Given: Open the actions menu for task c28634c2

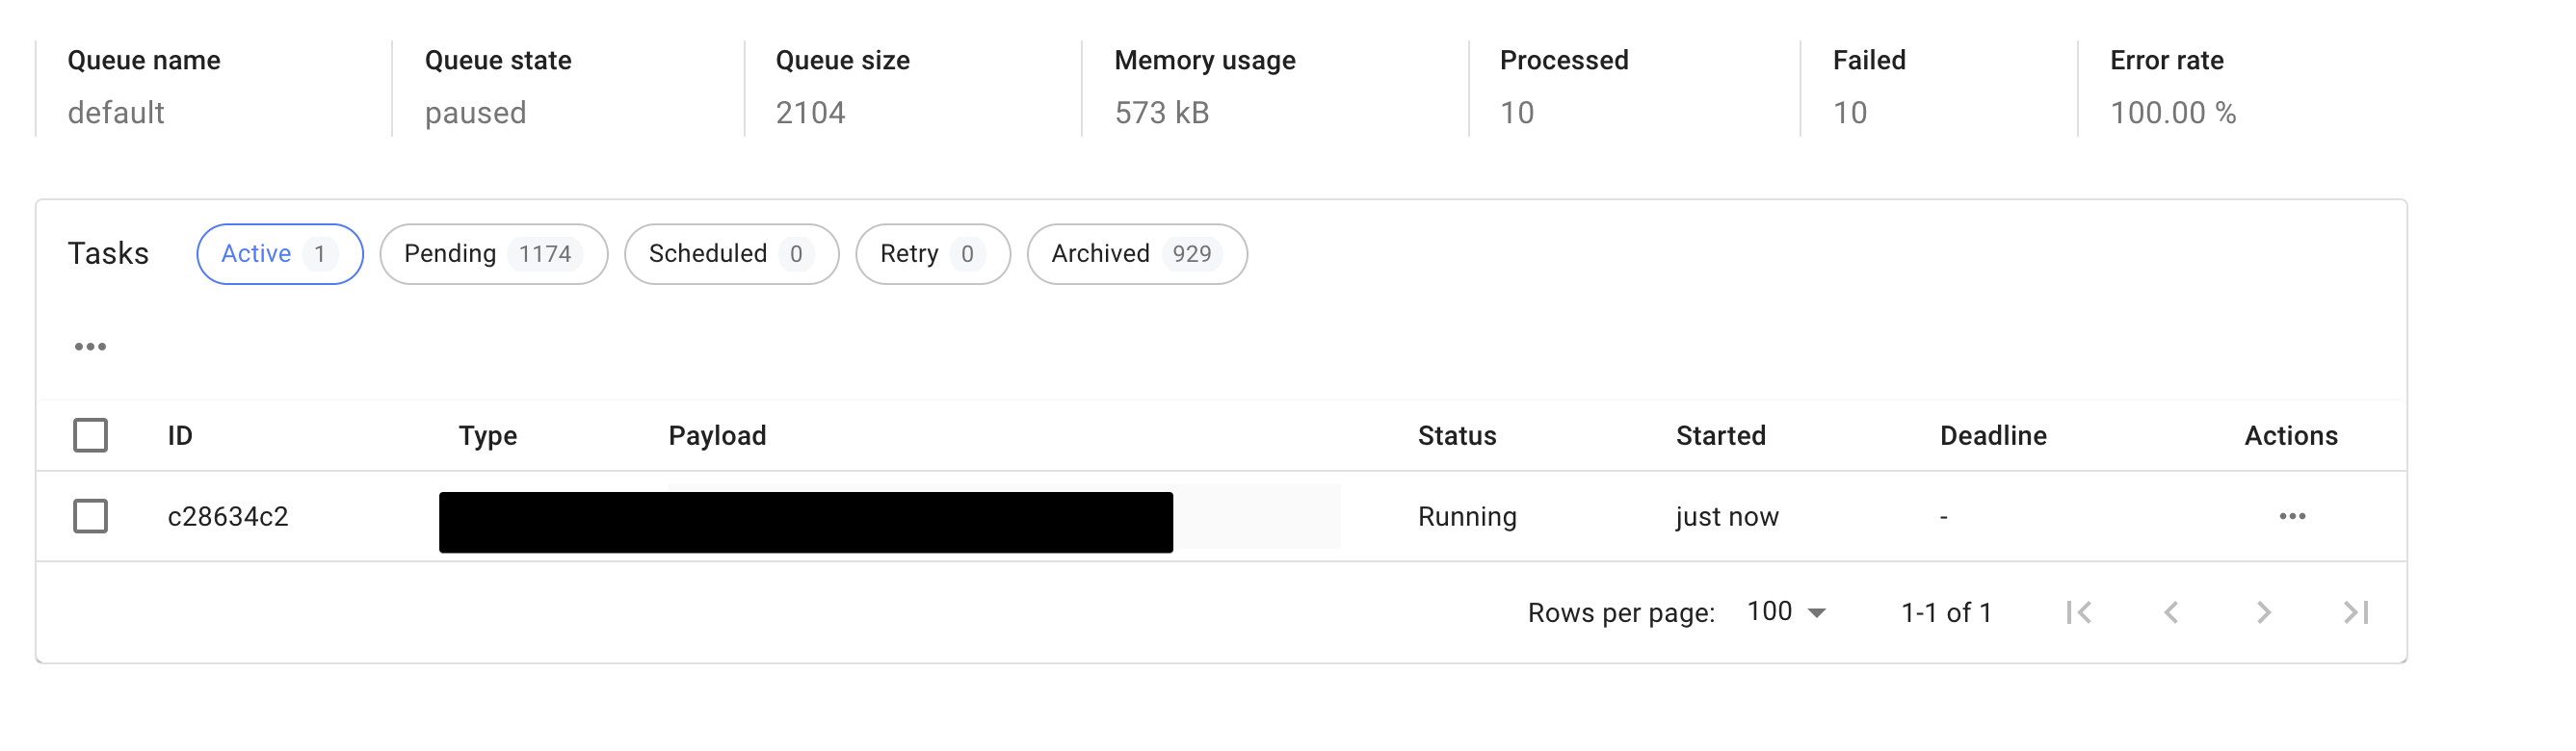Looking at the screenshot, I should tap(2292, 516).
